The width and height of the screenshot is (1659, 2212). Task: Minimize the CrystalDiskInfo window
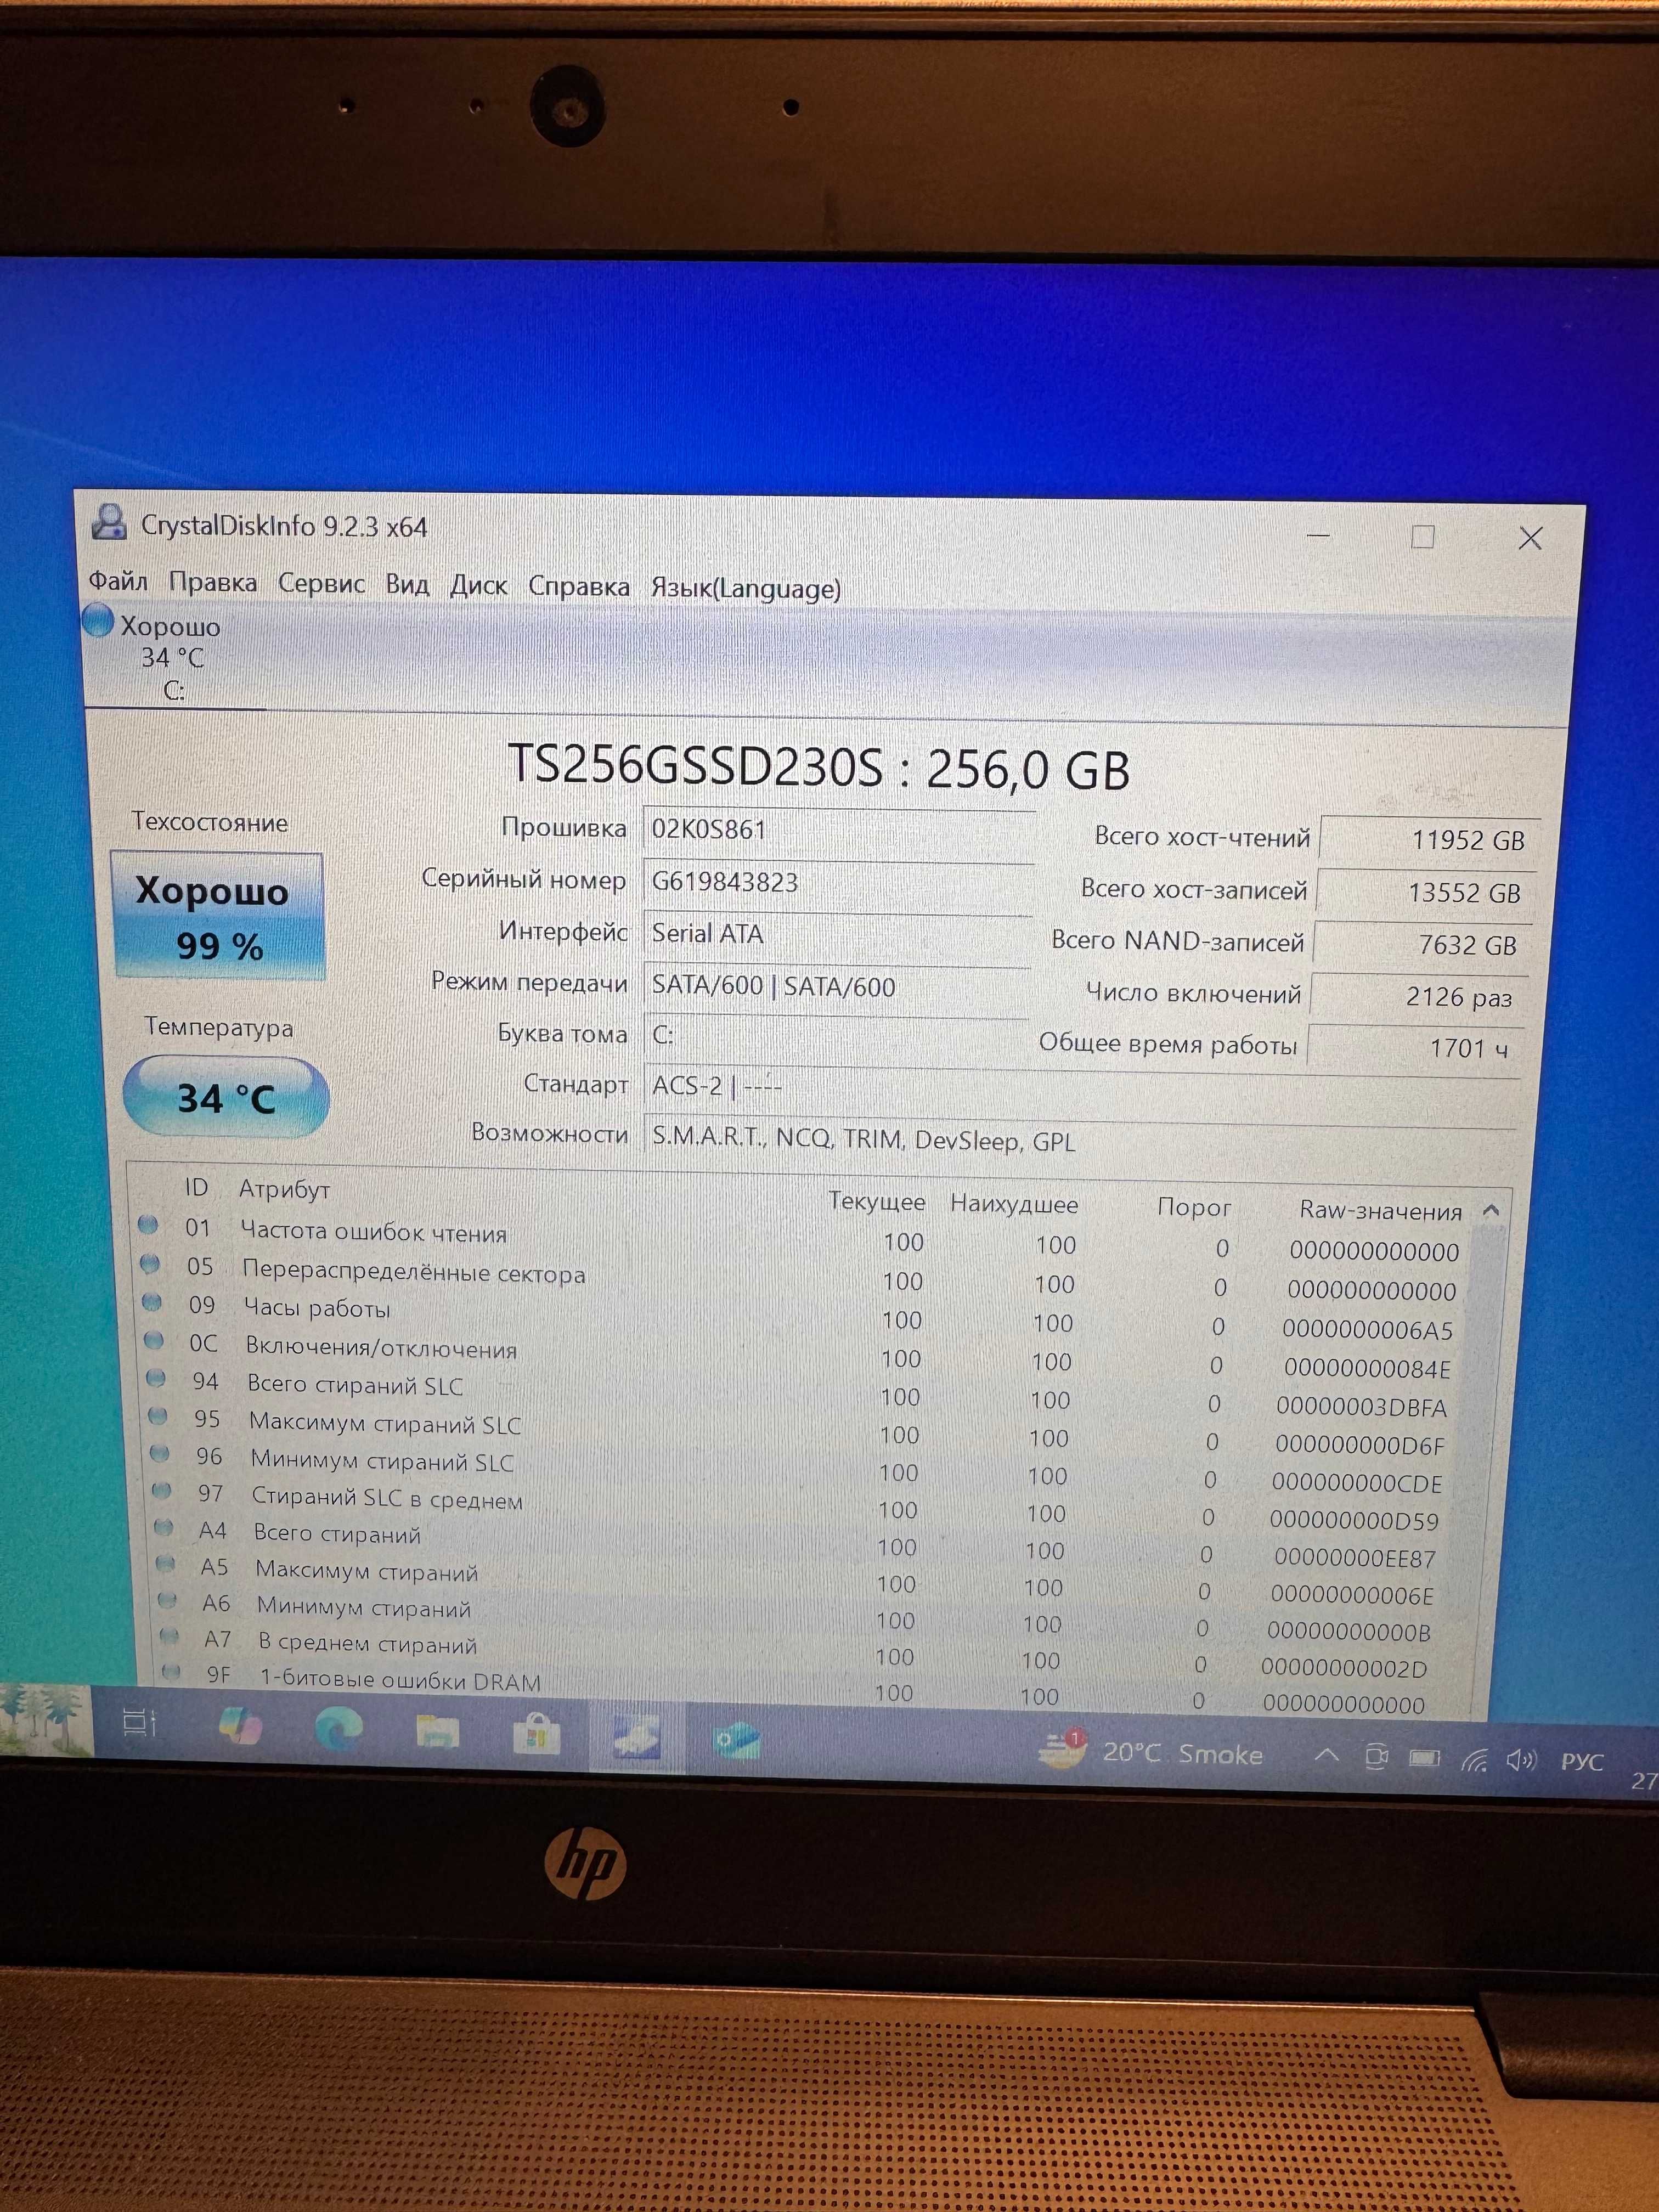click(1318, 535)
